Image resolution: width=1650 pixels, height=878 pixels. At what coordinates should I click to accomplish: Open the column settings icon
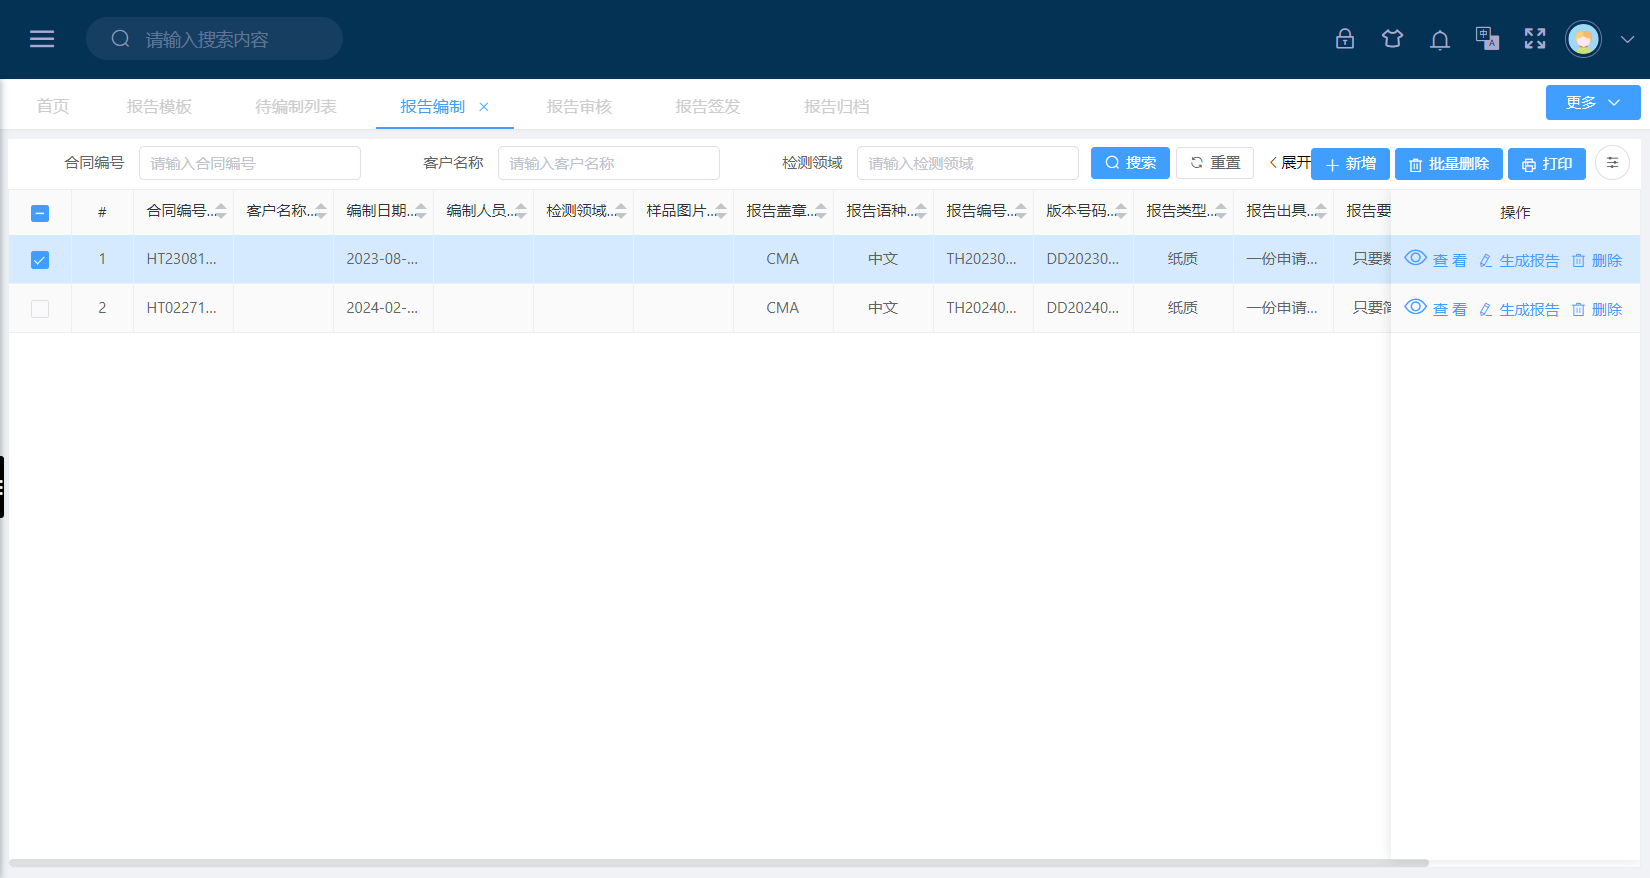point(1612,163)
